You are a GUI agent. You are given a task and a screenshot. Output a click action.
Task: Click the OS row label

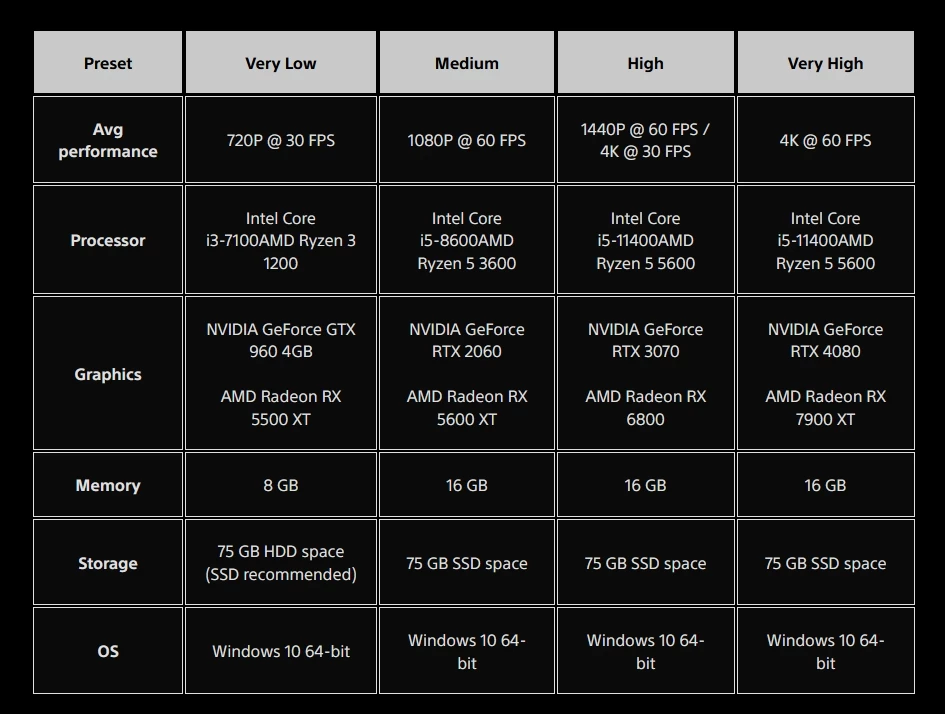(108, 651)
